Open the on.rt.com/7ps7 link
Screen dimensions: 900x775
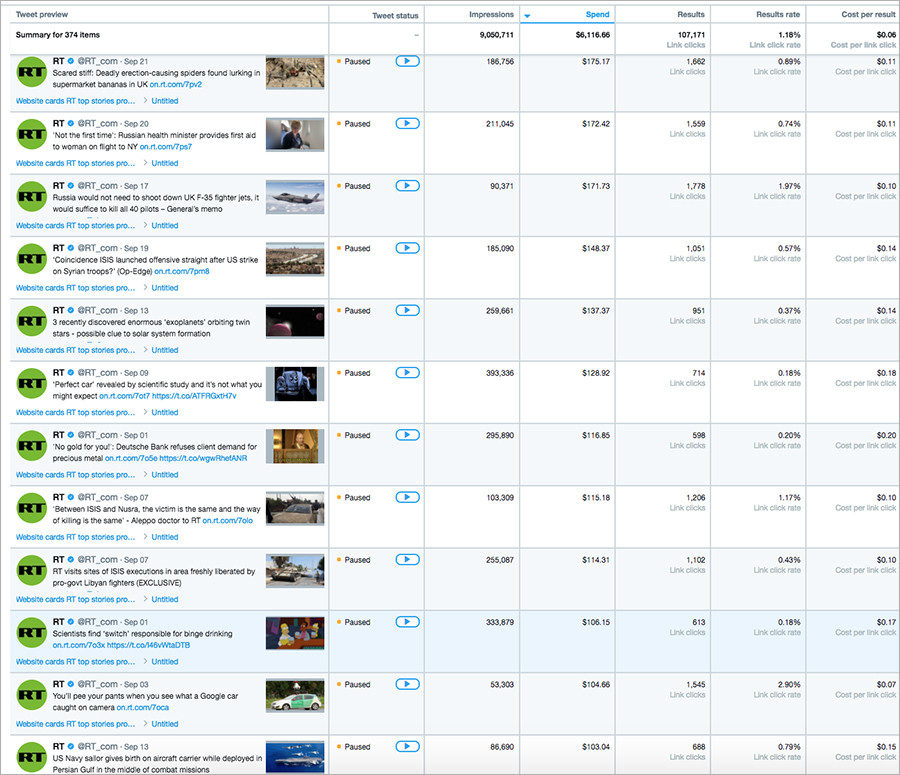[x=166, y=147]
